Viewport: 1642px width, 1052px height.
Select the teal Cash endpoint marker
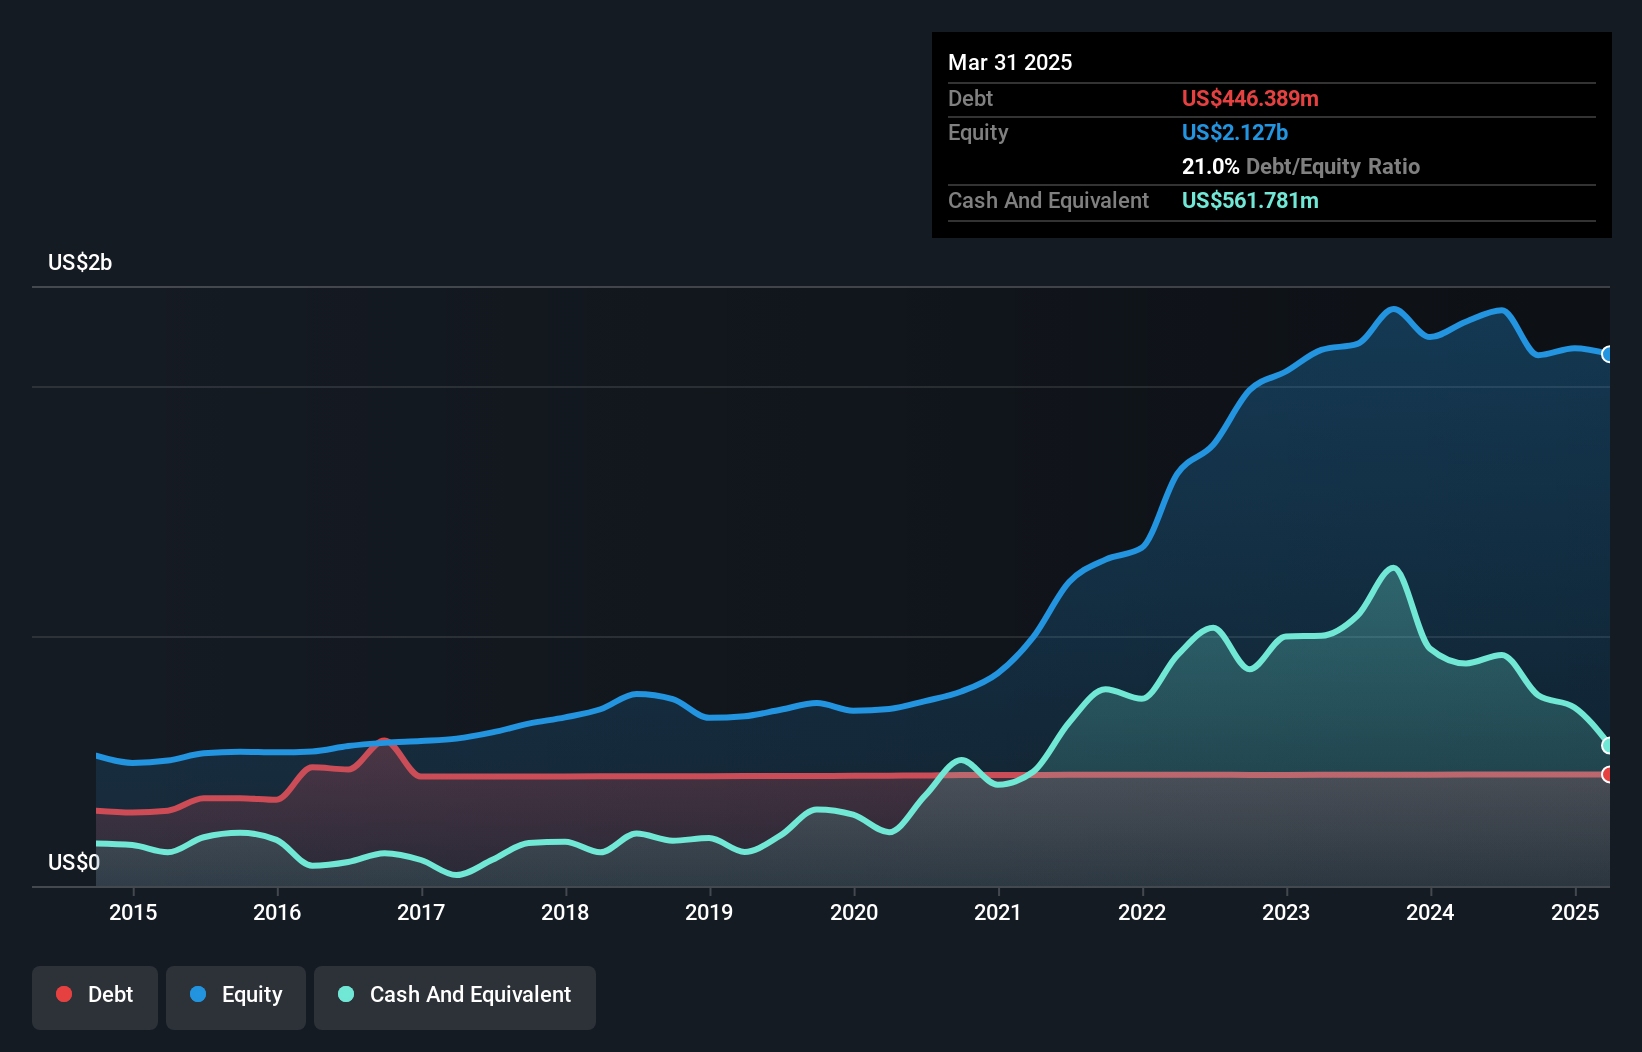click(1607, 745)
